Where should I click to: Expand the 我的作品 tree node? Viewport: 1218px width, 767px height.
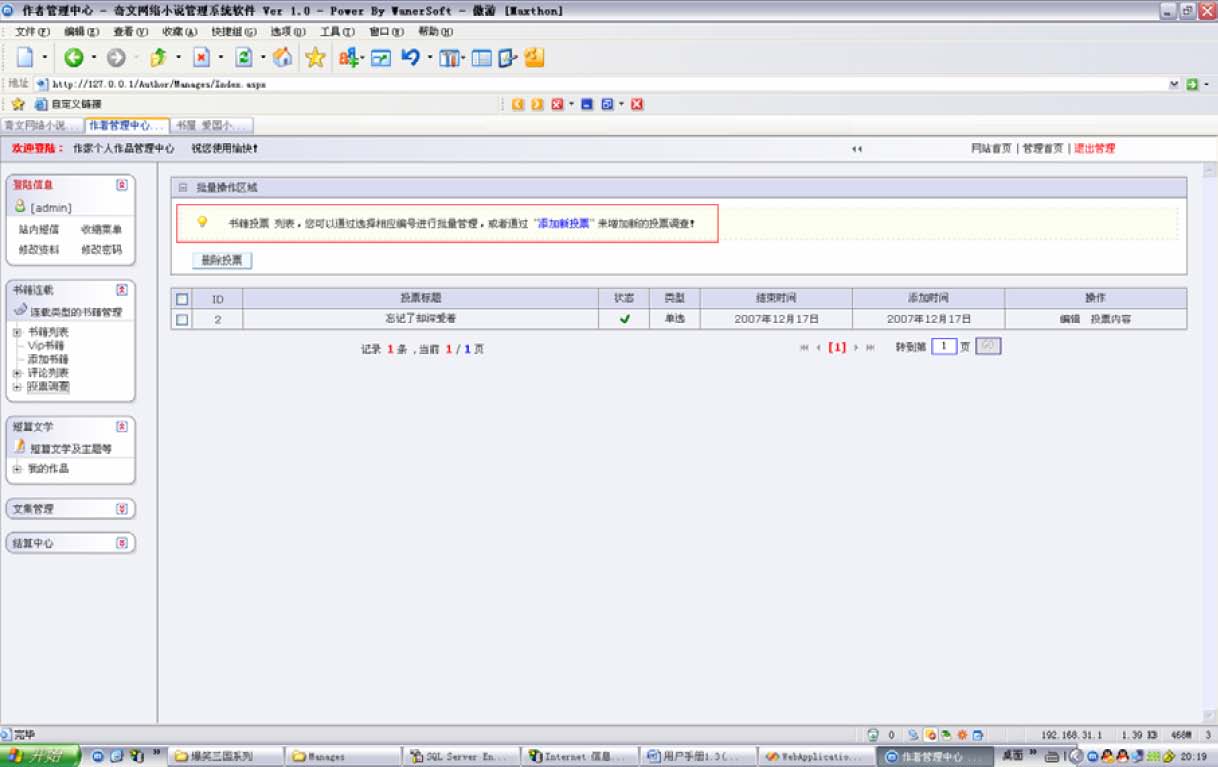click(x=17, y=469)
